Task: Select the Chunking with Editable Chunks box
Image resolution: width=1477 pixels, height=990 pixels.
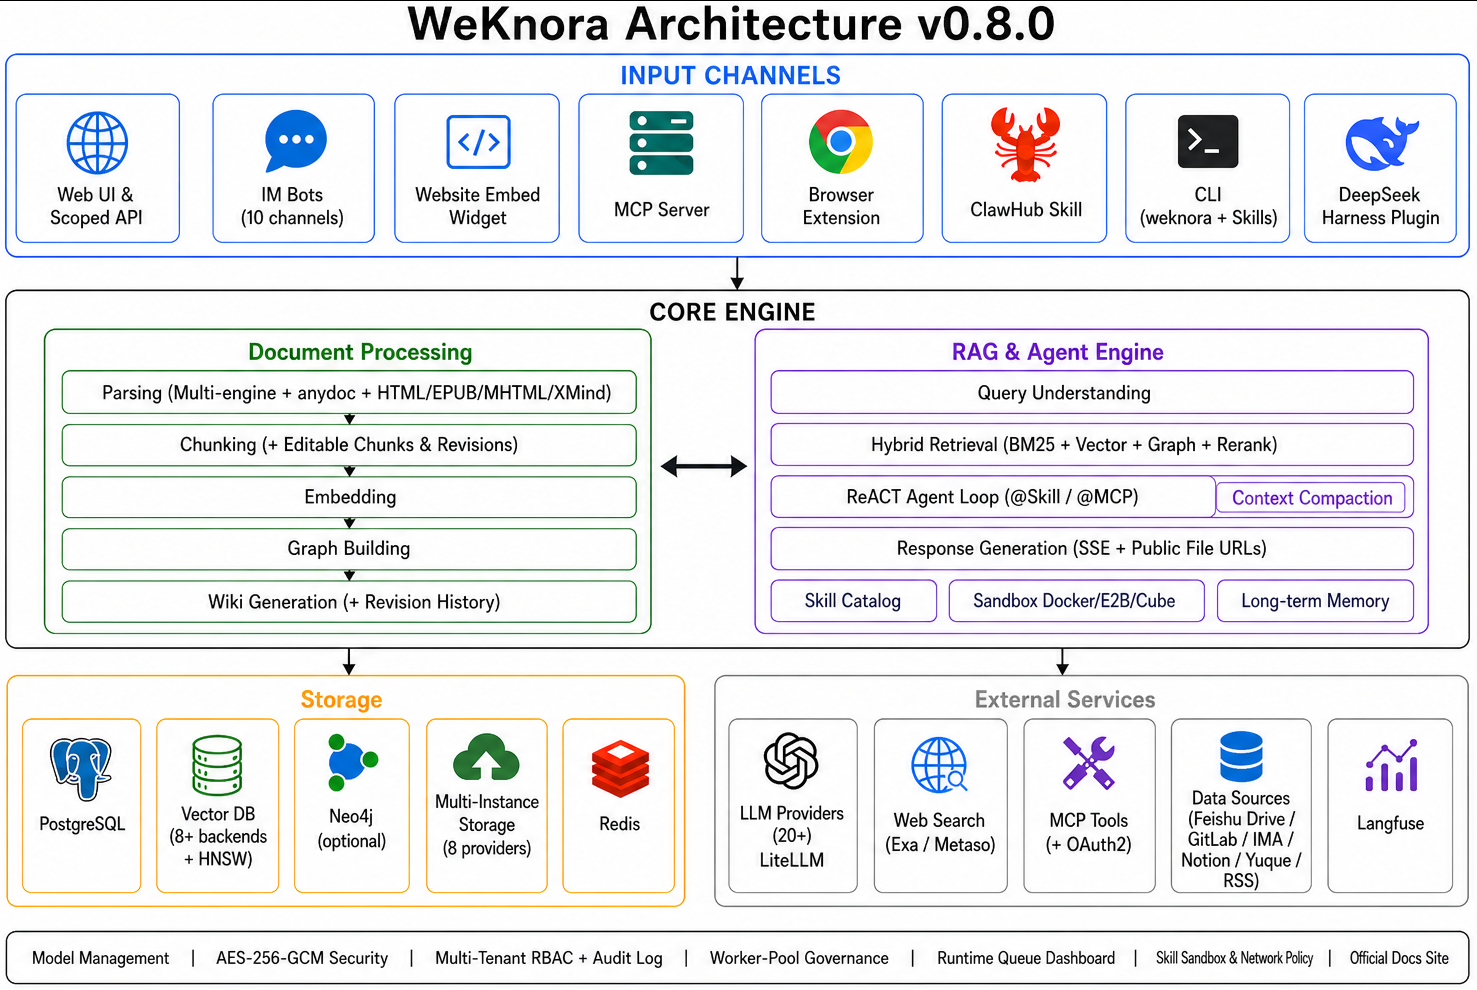Action: pyautogui.click(x=349, y=445)
